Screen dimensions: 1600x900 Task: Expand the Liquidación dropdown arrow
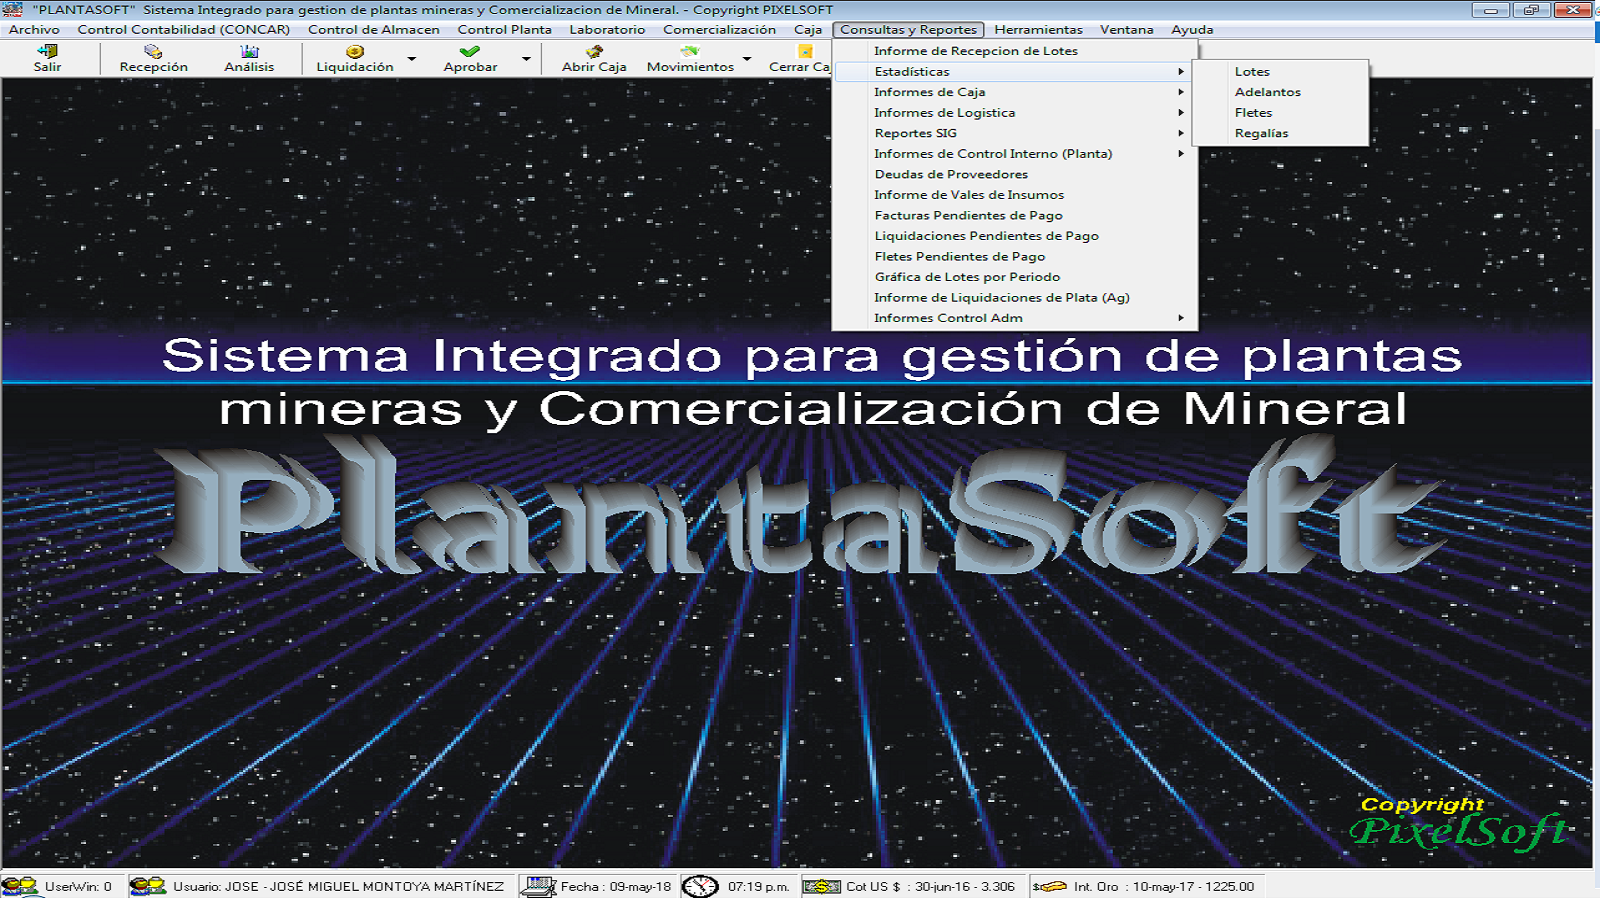coord(412,59)
